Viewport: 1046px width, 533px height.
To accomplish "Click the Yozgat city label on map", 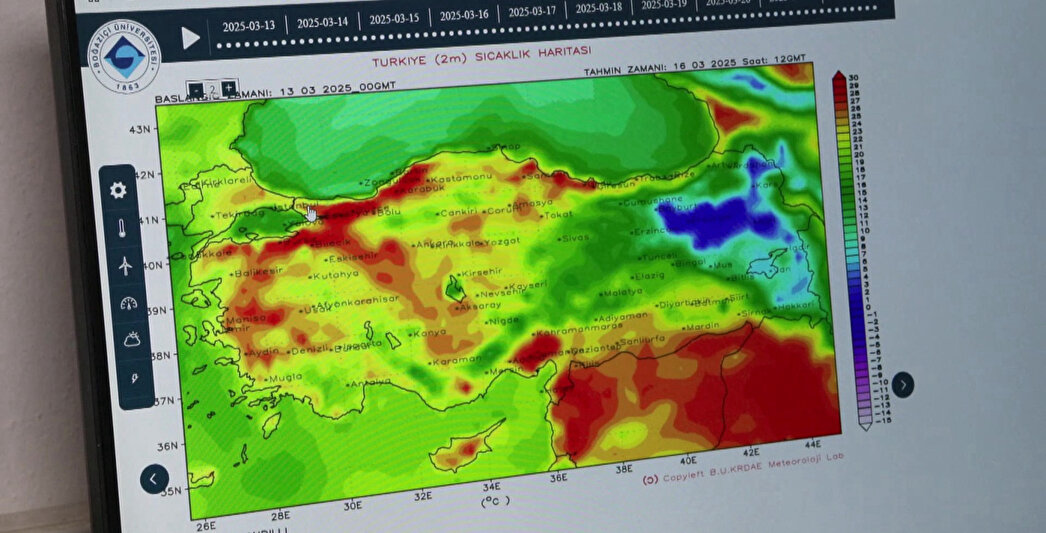I will coord(500,241).
